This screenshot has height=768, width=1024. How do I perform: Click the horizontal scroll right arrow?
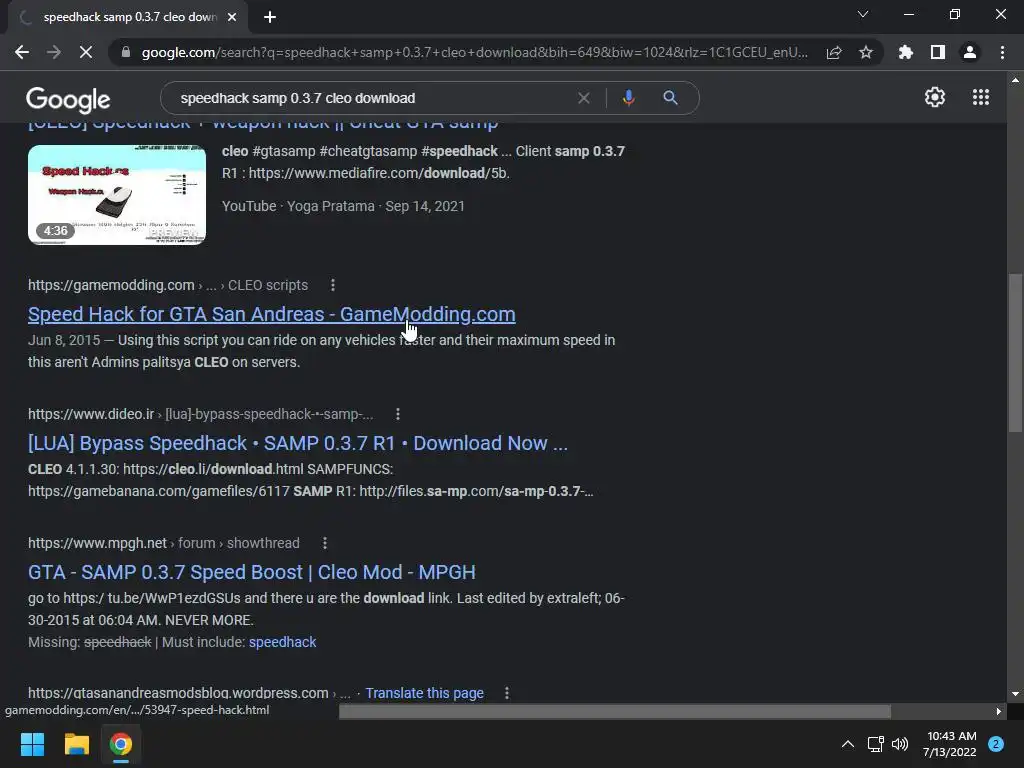pyautogui.click(x=999, y=711)
